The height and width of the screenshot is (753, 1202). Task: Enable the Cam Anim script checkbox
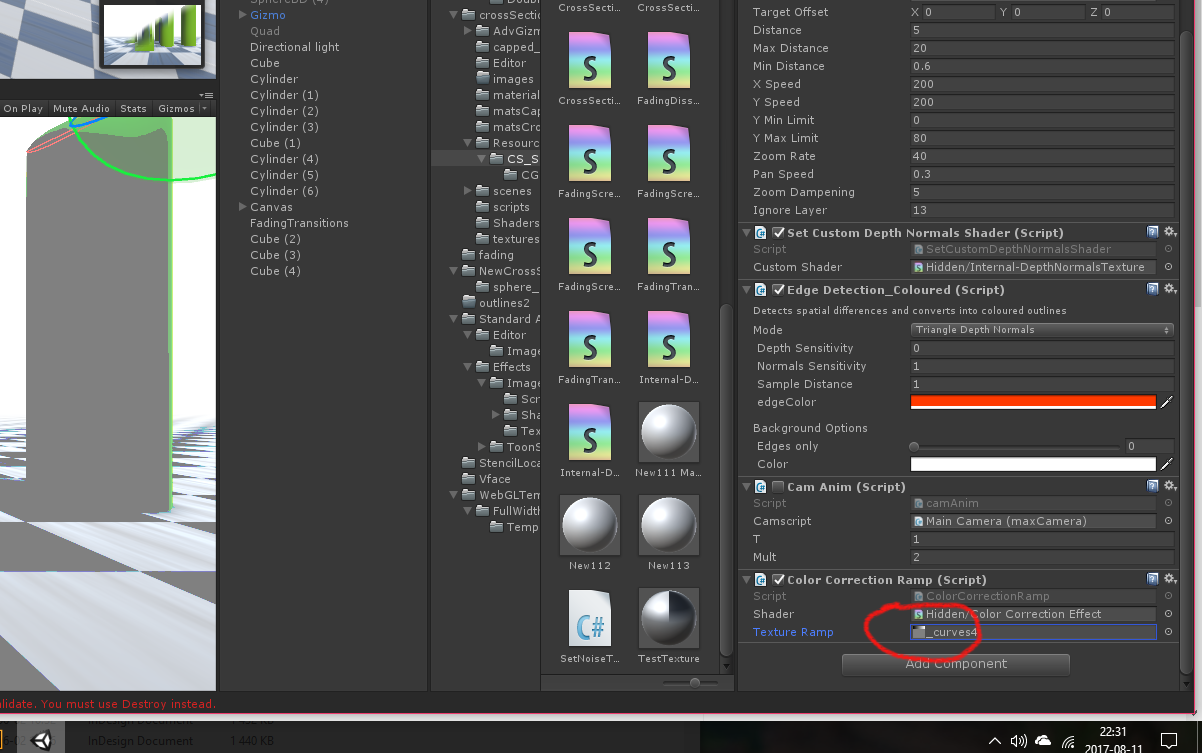click(777, 486)
